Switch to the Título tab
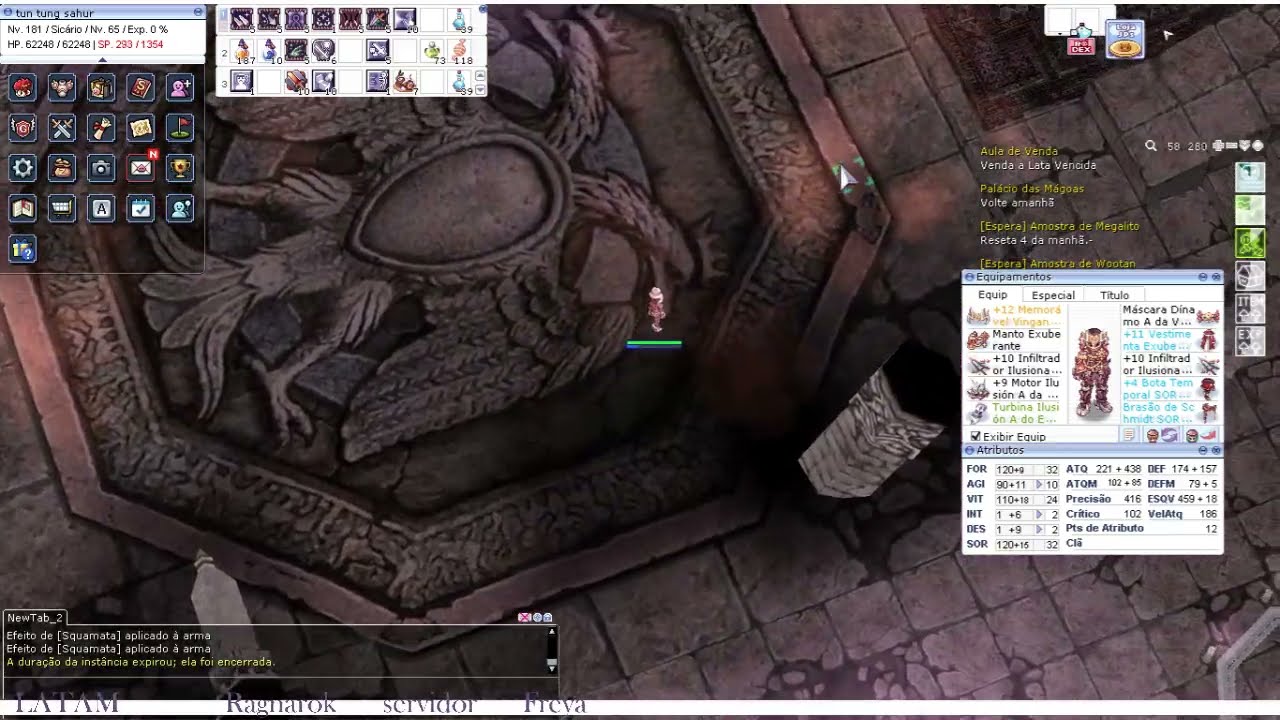1280x720 pixels. tap(1114, 295)
